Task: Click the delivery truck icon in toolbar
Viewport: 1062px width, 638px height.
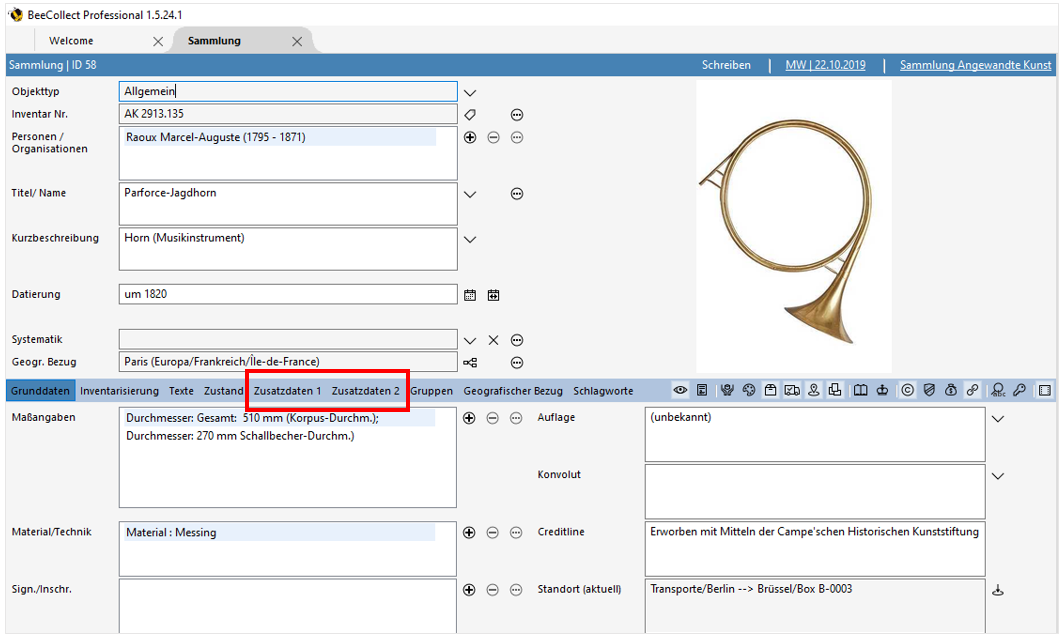Action: (792, 391)
